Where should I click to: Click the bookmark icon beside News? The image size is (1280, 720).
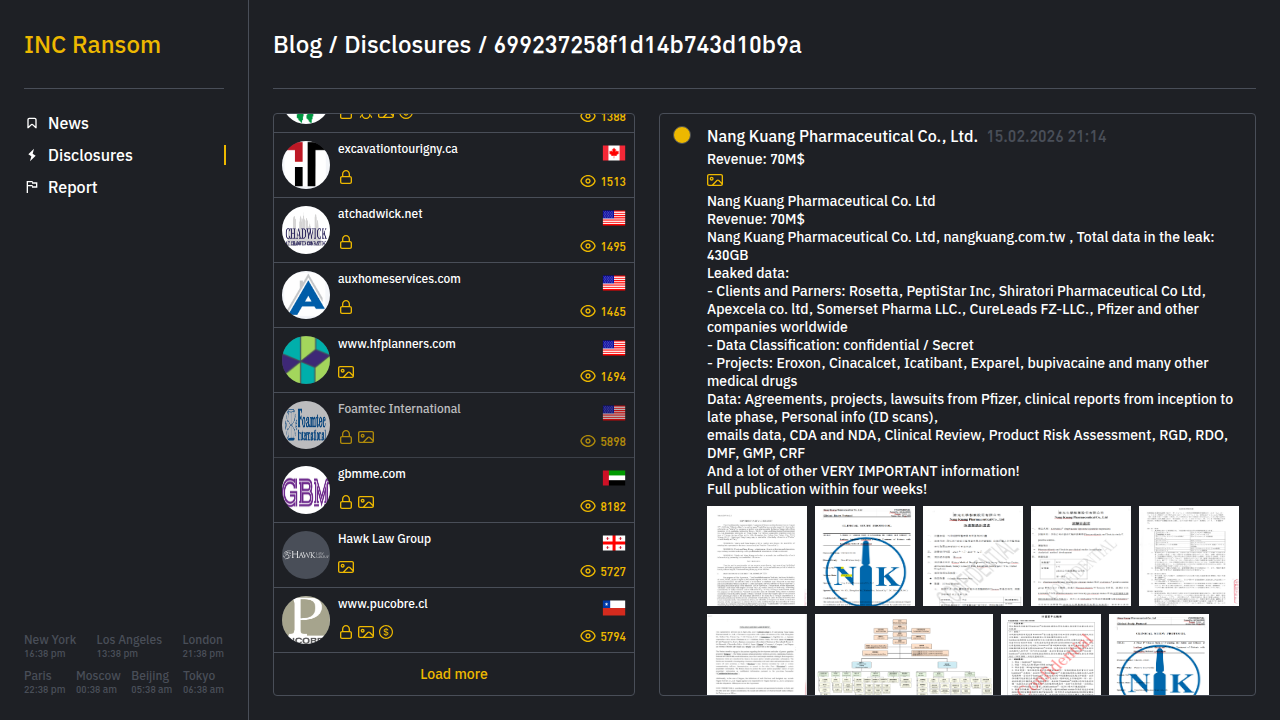click(x=32, y=123)
